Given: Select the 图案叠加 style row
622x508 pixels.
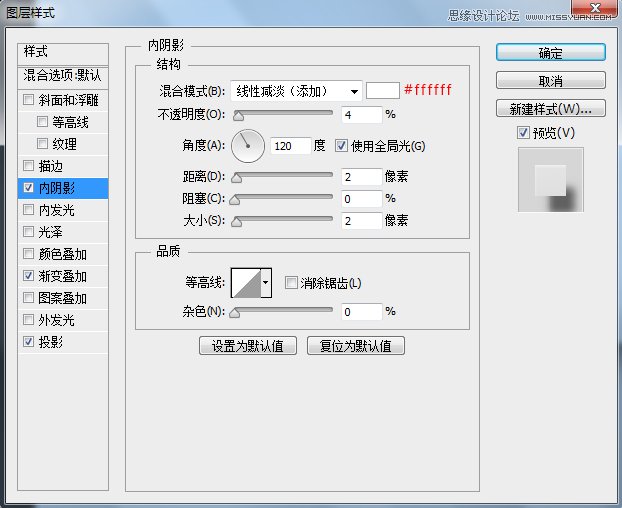Looking at the screenshot, I should pos(63,298).
